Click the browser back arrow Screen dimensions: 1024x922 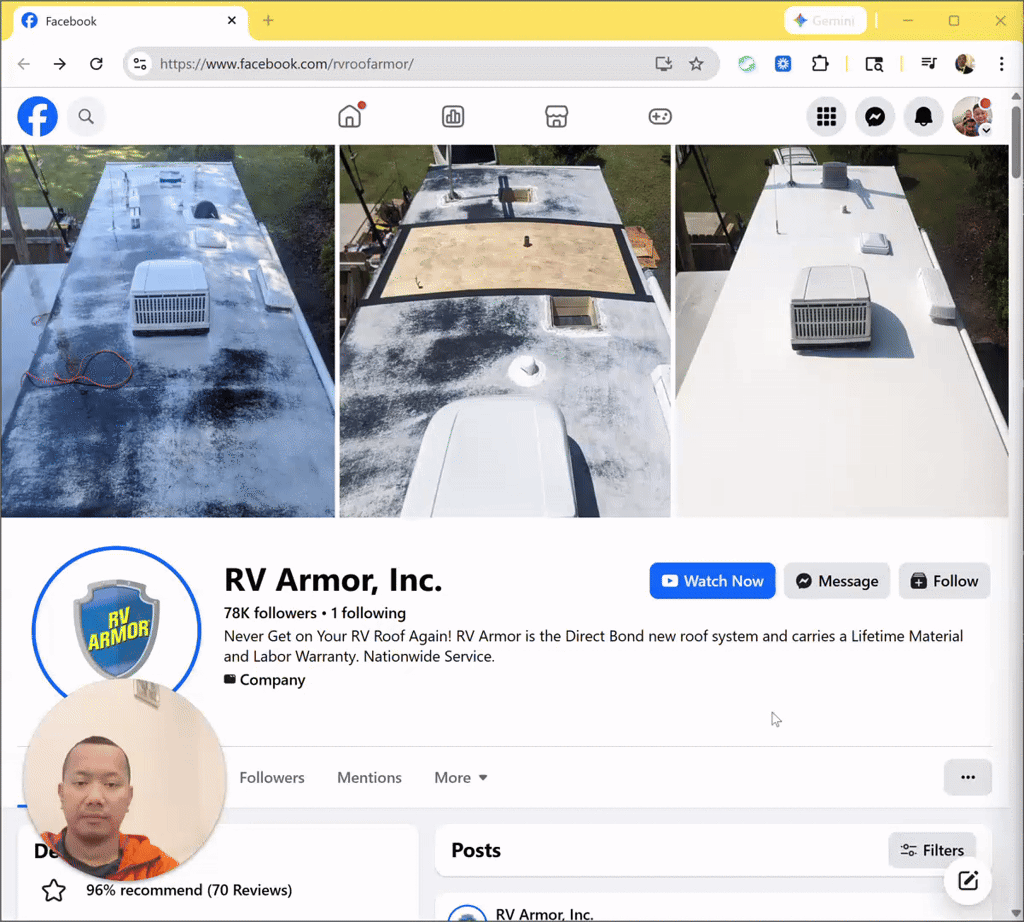point(24,63)
